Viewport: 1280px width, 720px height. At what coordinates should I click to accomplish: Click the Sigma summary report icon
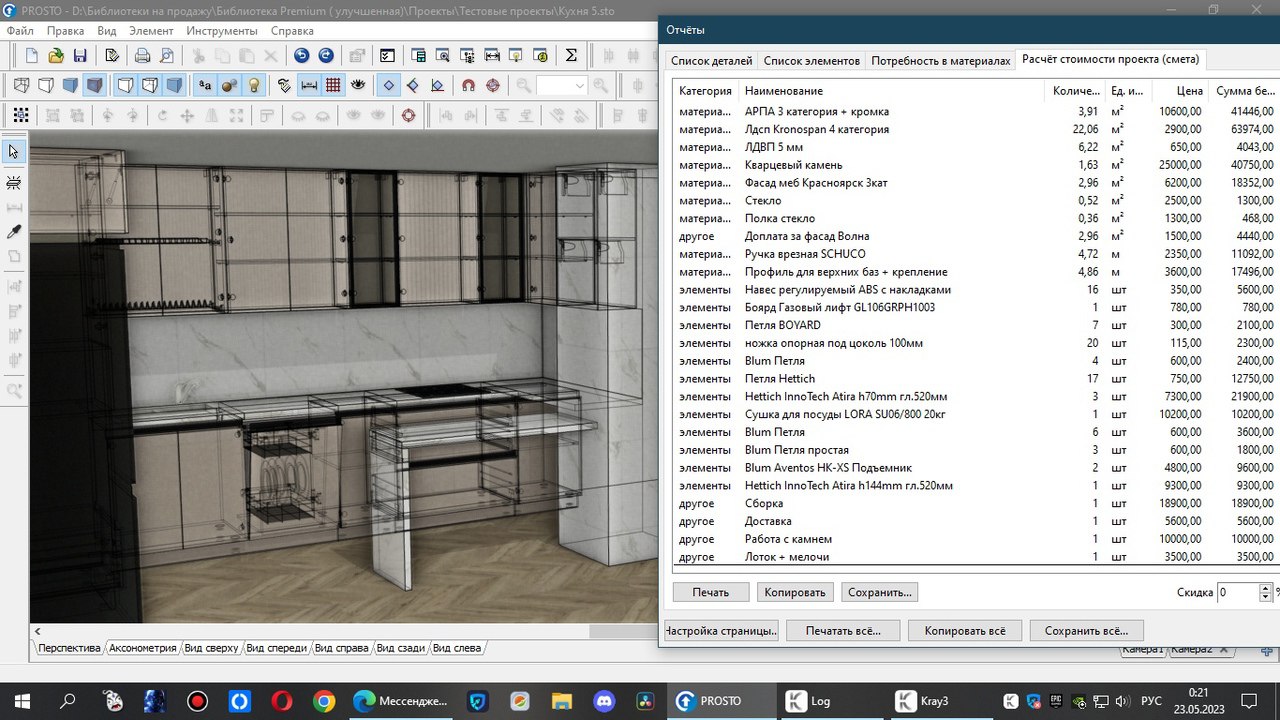570,56
